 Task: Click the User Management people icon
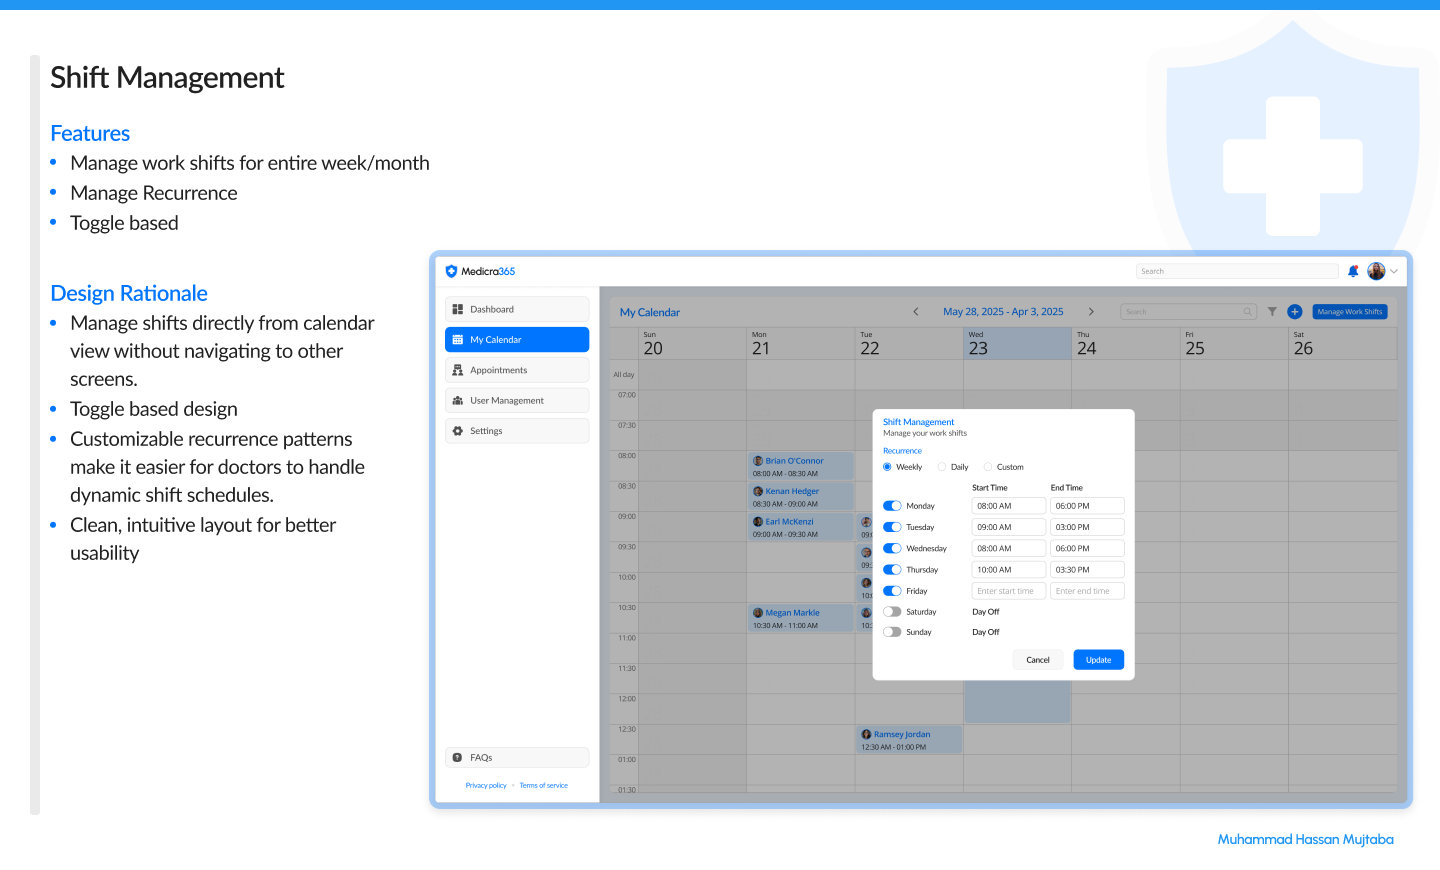coord(457,400)
